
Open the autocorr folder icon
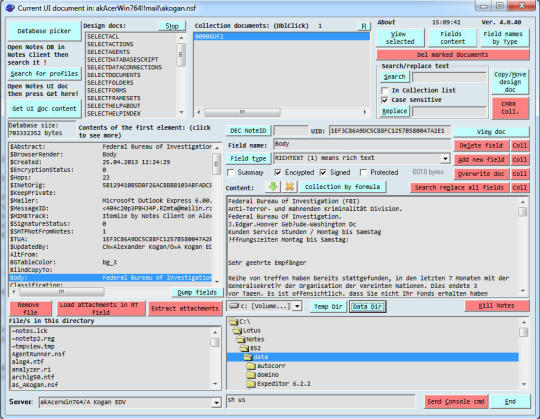[x=251, y=366]
